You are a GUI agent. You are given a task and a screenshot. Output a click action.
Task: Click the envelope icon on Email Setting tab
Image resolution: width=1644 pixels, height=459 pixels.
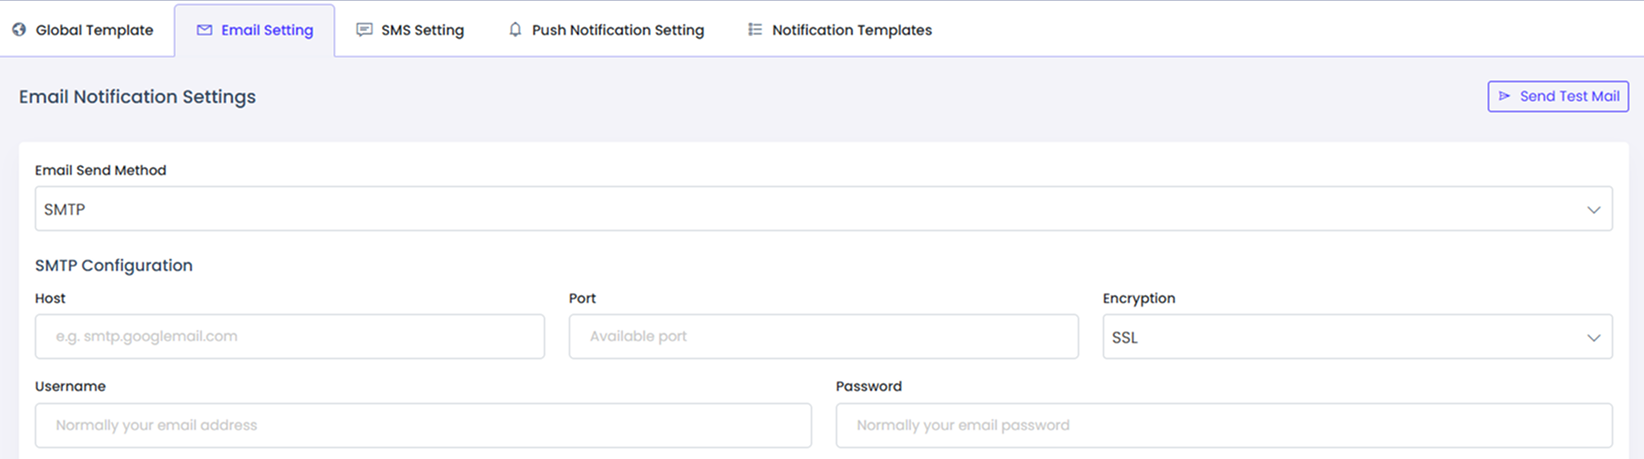click(204, 30)
